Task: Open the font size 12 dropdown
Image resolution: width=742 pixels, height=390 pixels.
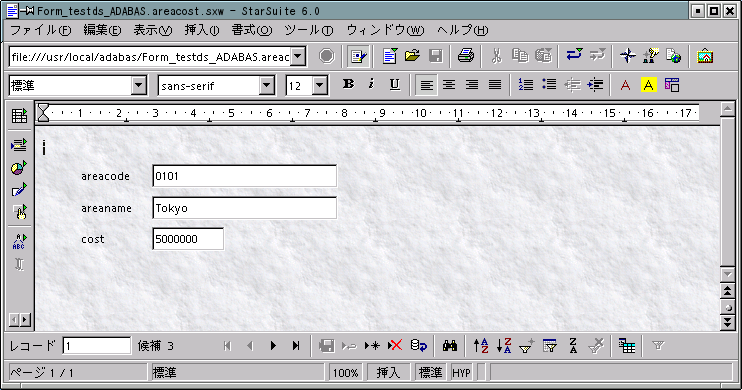Action: [x=320, y=86]
